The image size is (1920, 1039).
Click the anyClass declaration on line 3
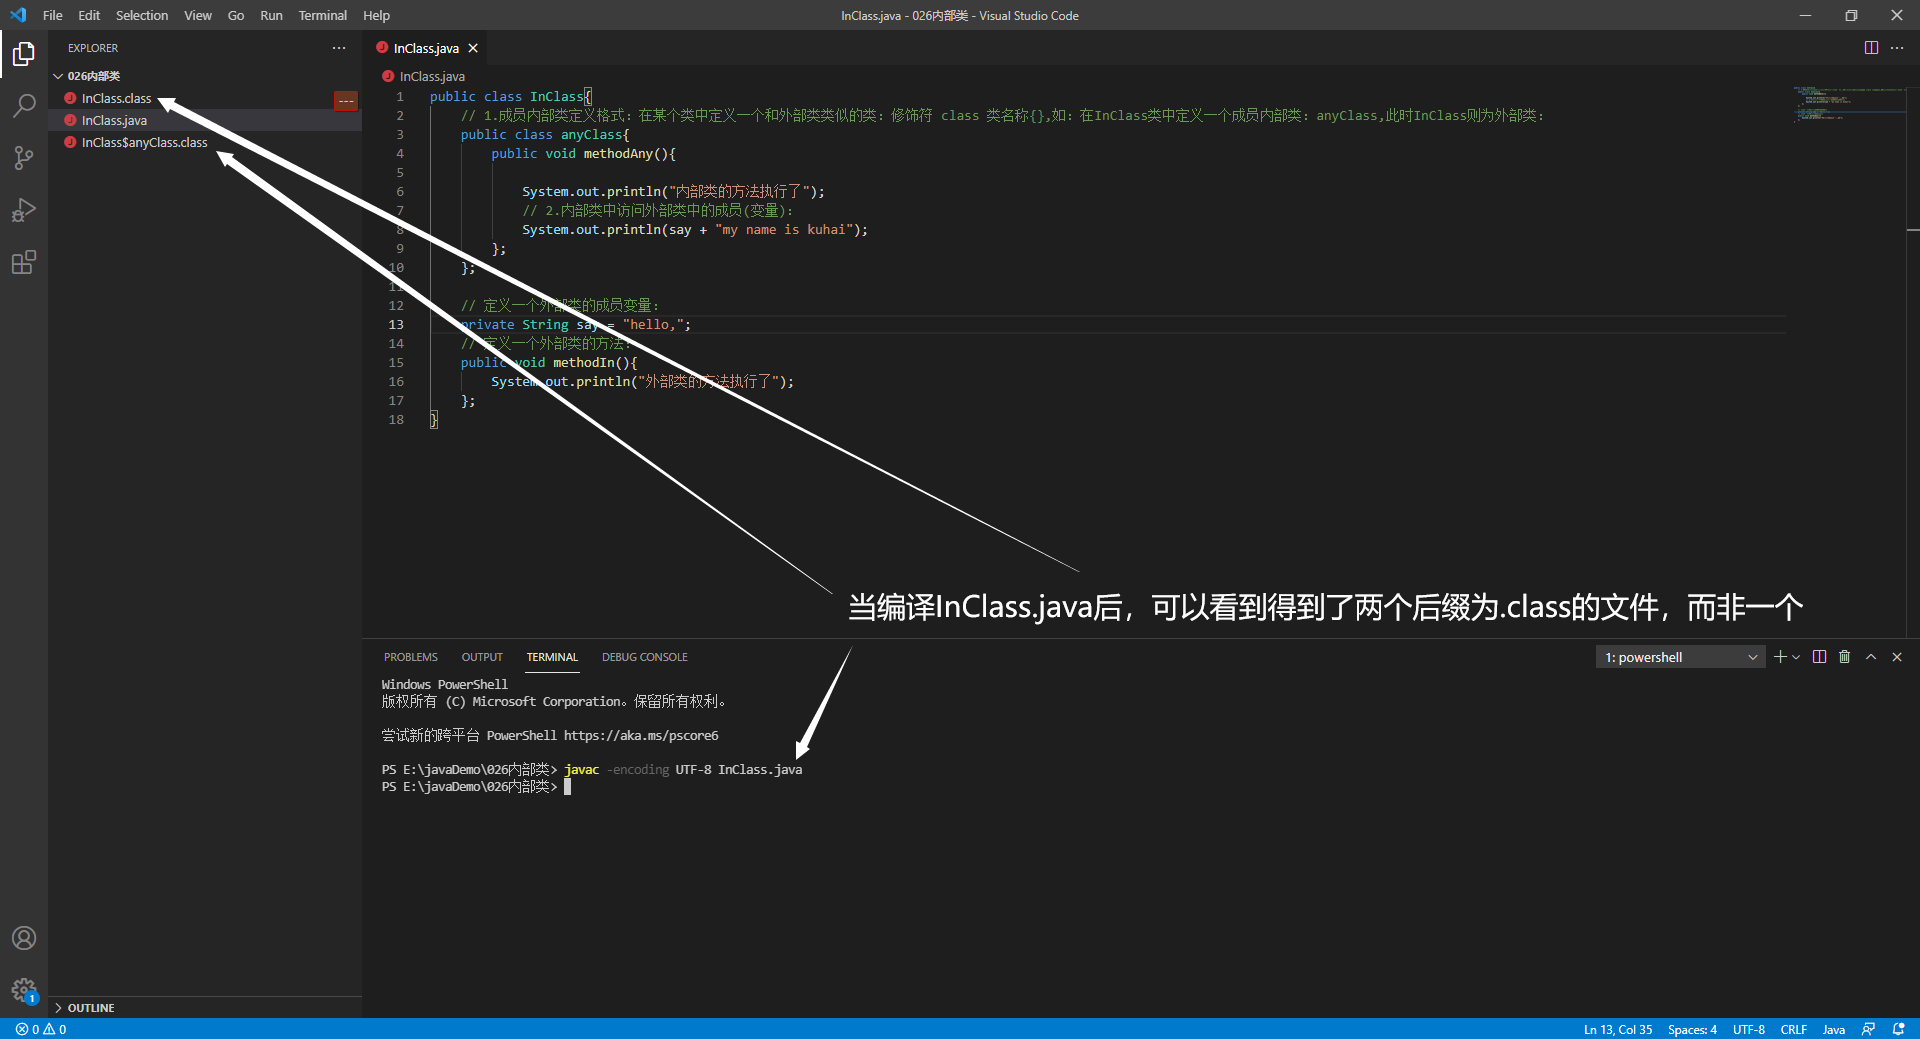(545, 134)
